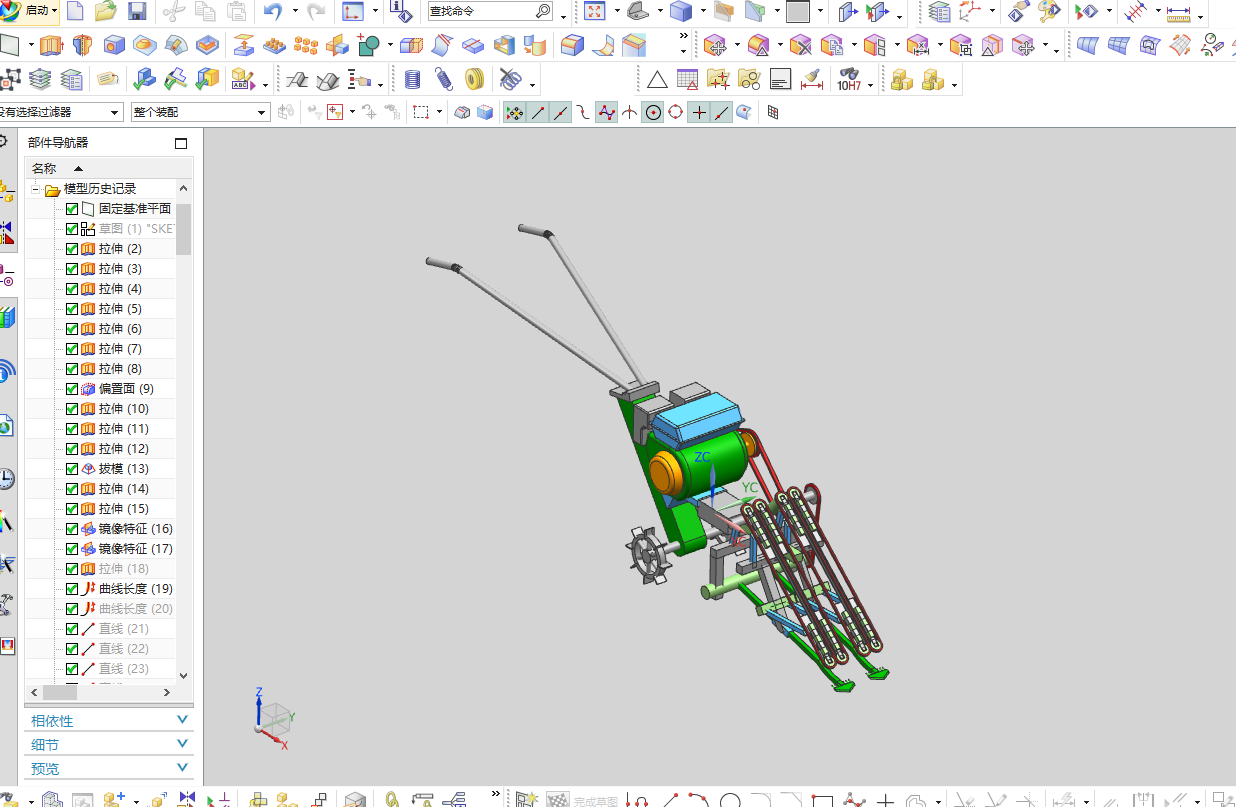Viewport: 1236px width, 807px height.
Task: Click the Unite boolean icon
Action: pyautogui.click(x=370, y=45)
